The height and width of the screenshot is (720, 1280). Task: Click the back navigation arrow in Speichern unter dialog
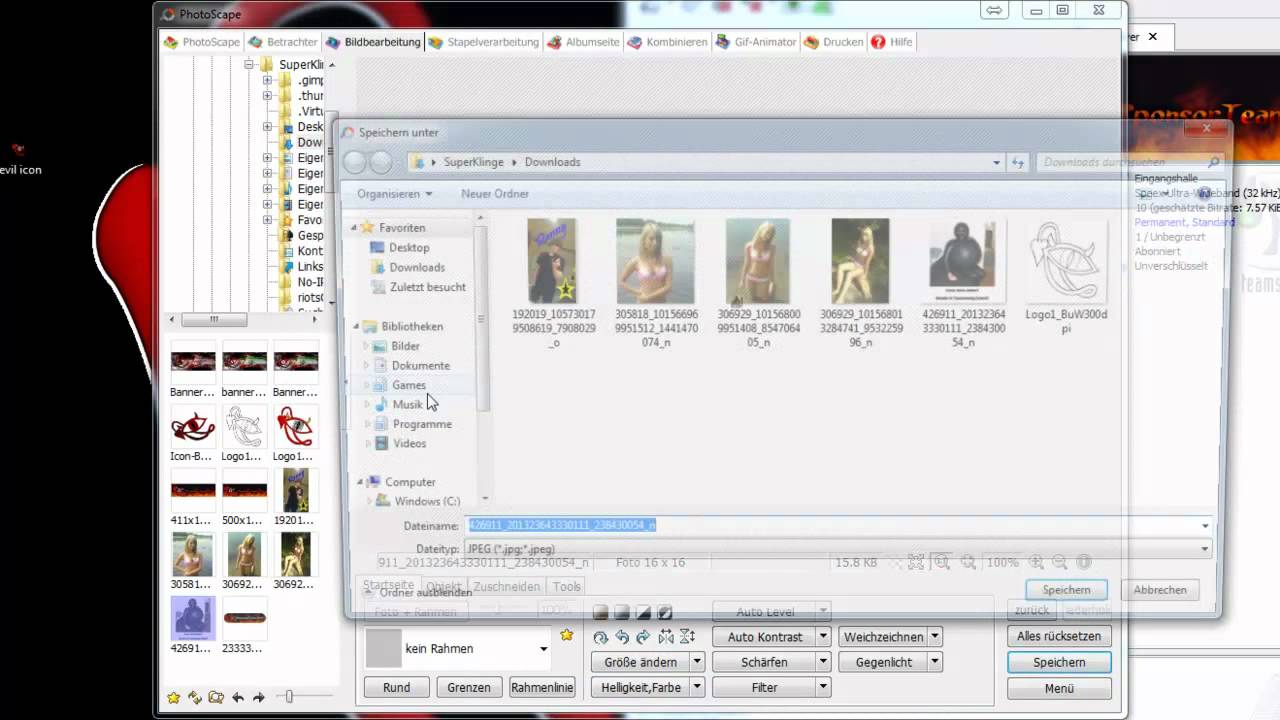[x=356, y=161]
